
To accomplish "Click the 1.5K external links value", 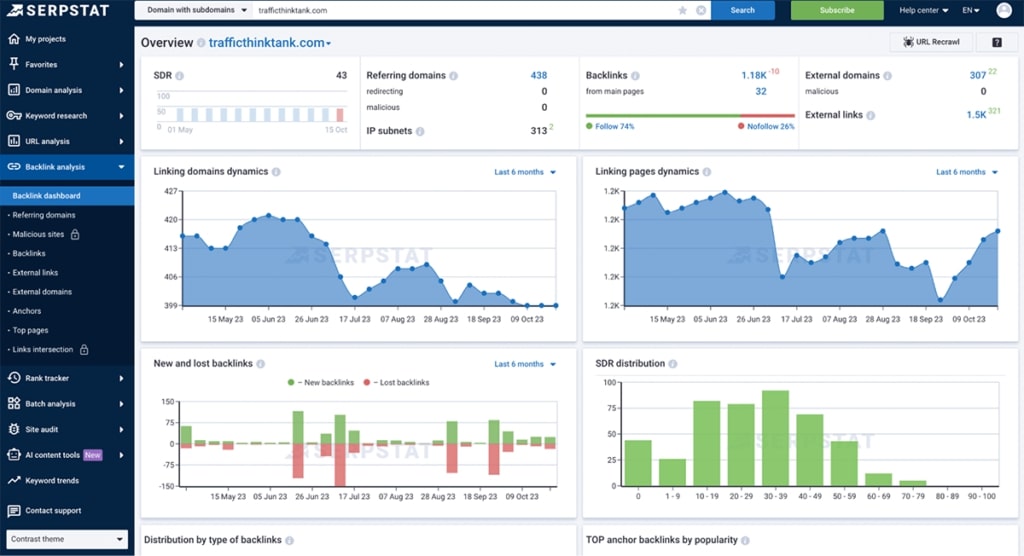I will 976,115.
